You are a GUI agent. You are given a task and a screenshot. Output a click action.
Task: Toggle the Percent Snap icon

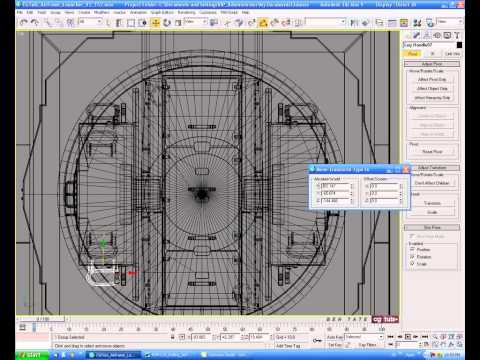click(275, 23)
